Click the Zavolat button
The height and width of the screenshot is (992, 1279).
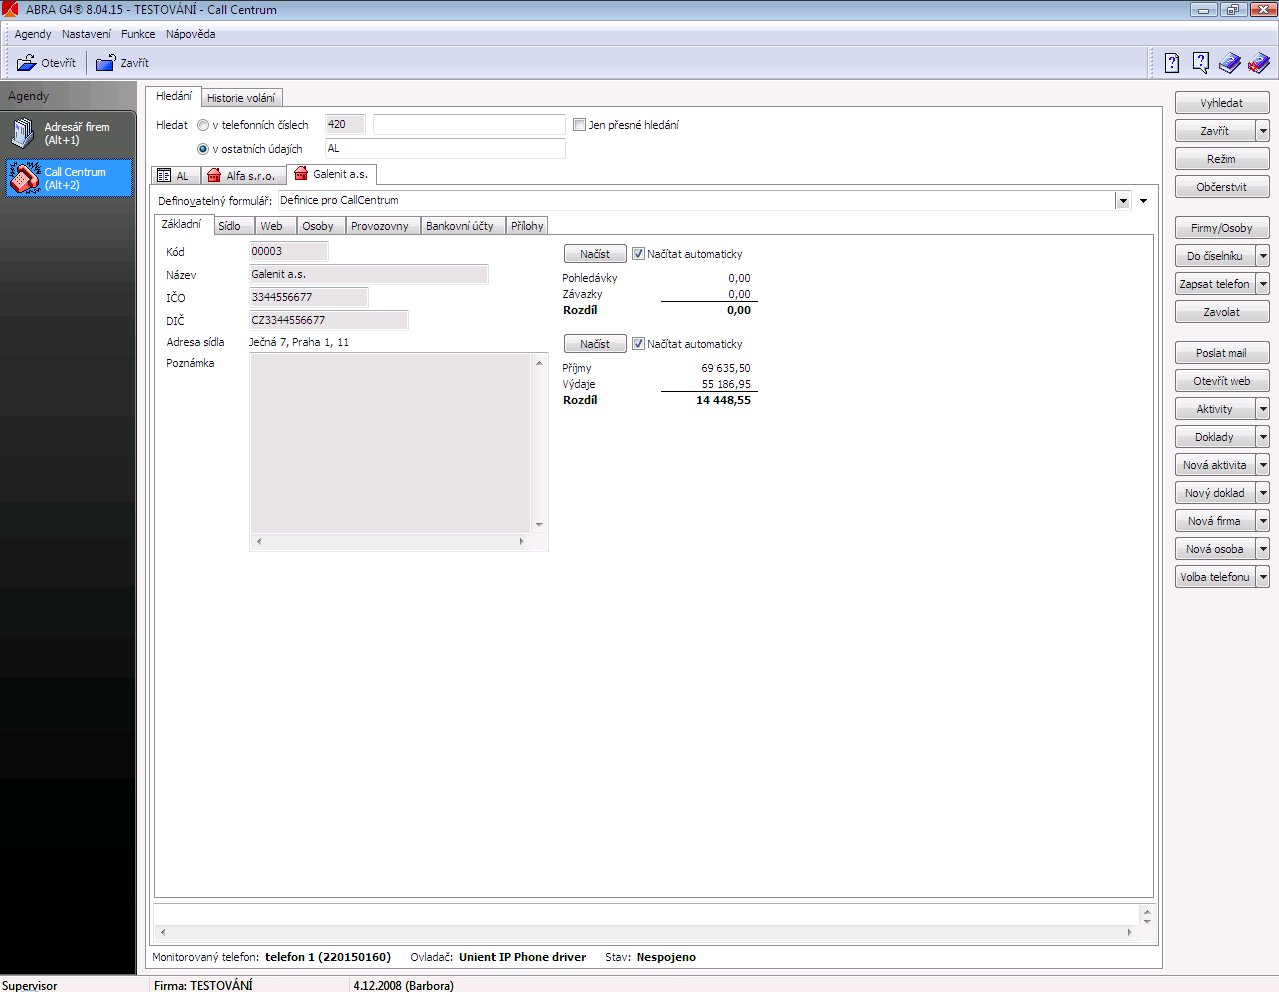point(1222,312)
